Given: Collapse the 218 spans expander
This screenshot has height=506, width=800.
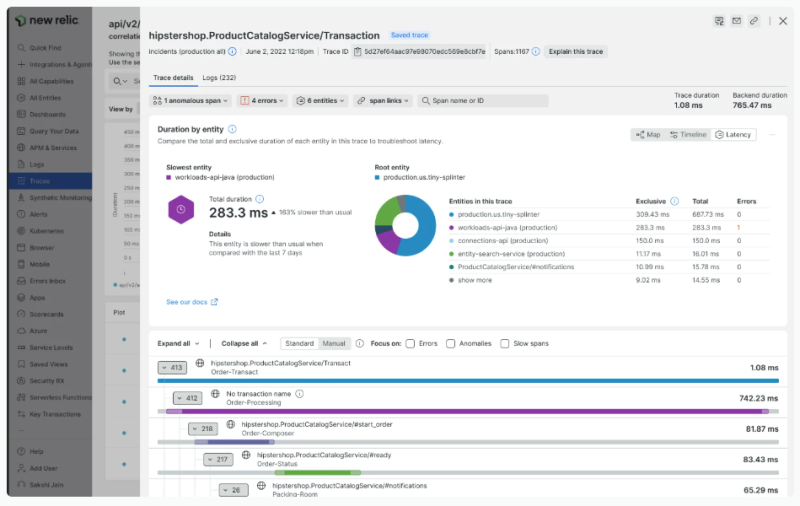Looking at the screenshot, I should click(203, 428).
